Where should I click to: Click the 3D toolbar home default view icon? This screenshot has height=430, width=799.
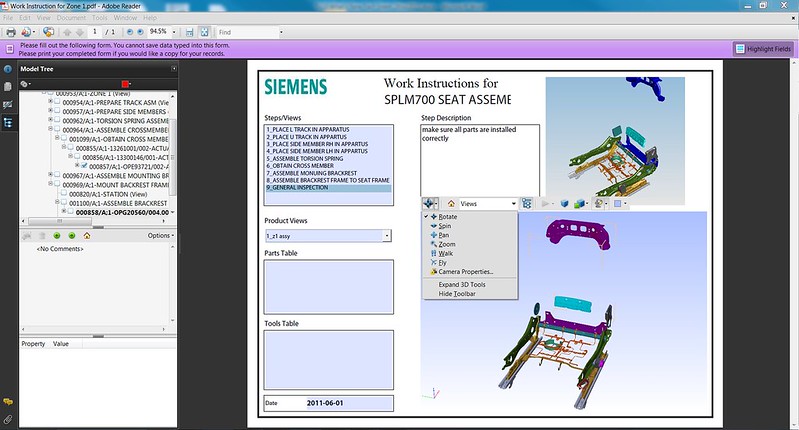pos(451,204)
